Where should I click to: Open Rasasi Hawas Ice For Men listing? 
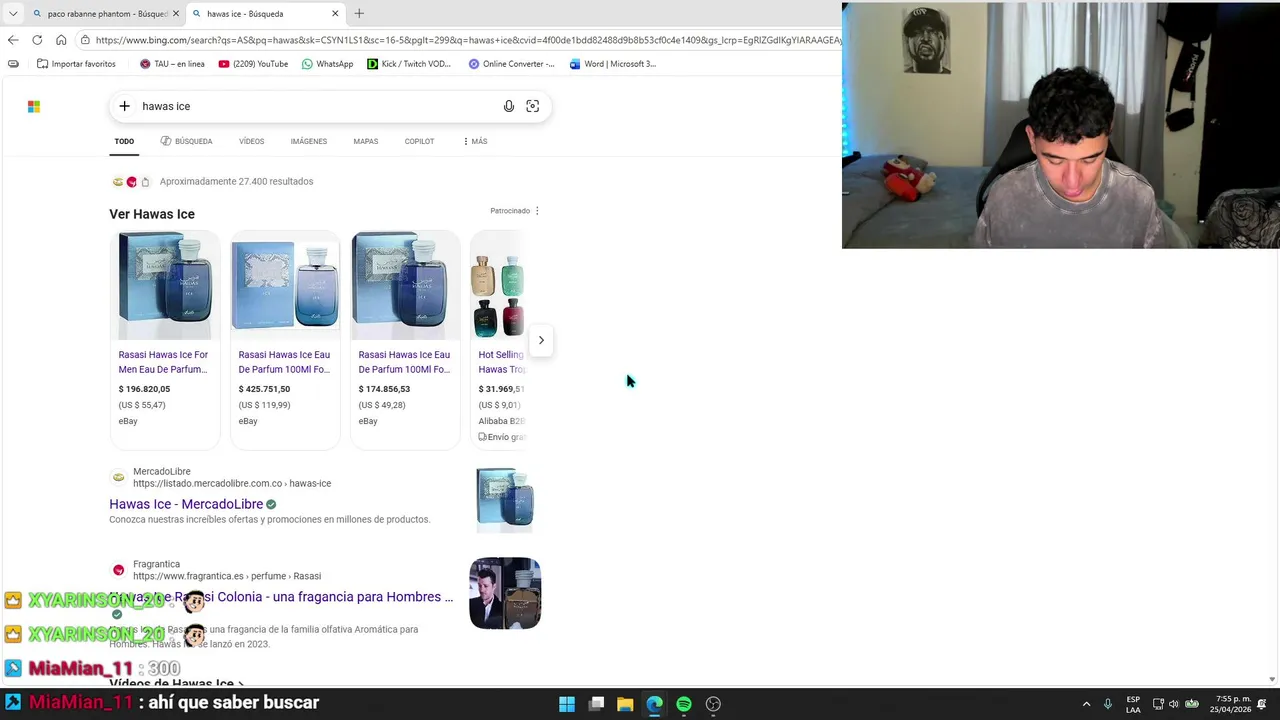[163, 362]
